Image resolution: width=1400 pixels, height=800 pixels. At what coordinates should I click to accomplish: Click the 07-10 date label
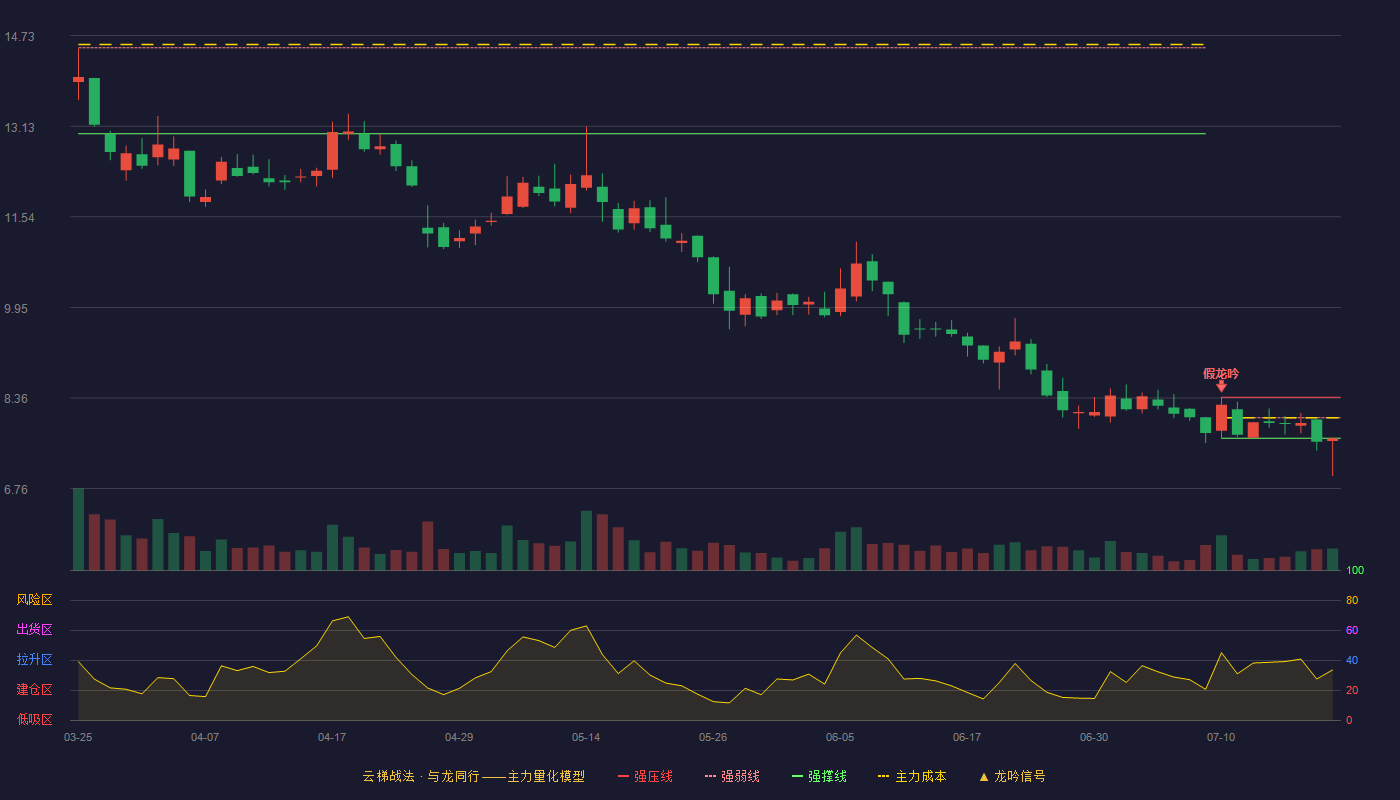tap(1221, 737)
